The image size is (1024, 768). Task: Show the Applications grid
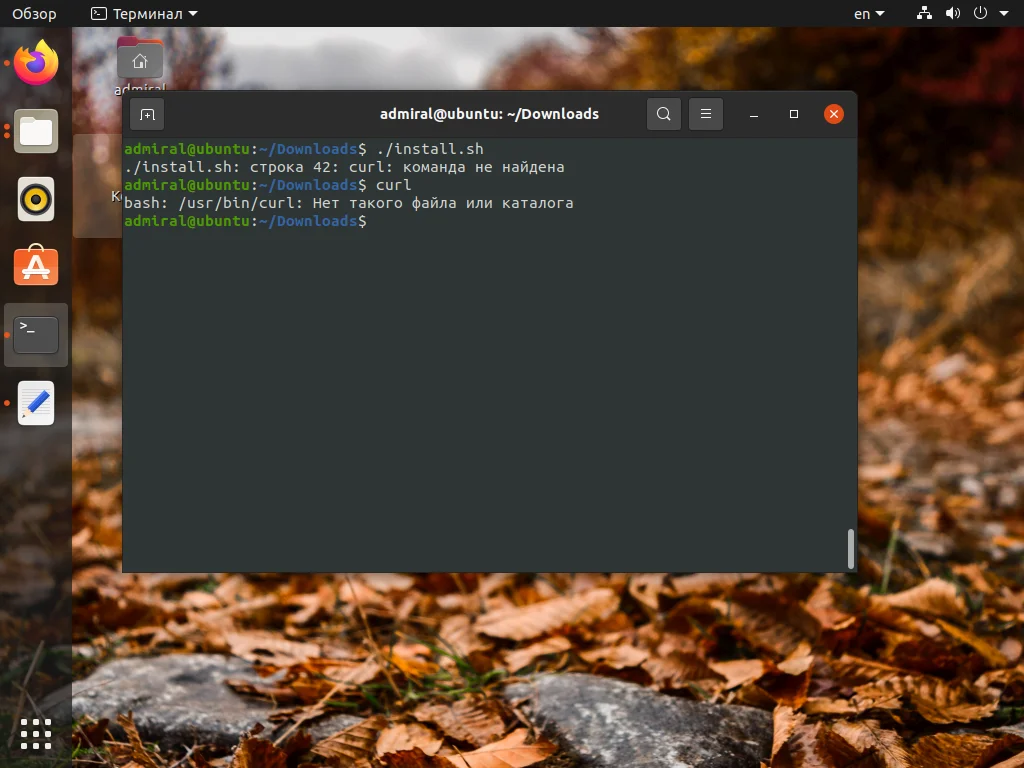[36, 734]
